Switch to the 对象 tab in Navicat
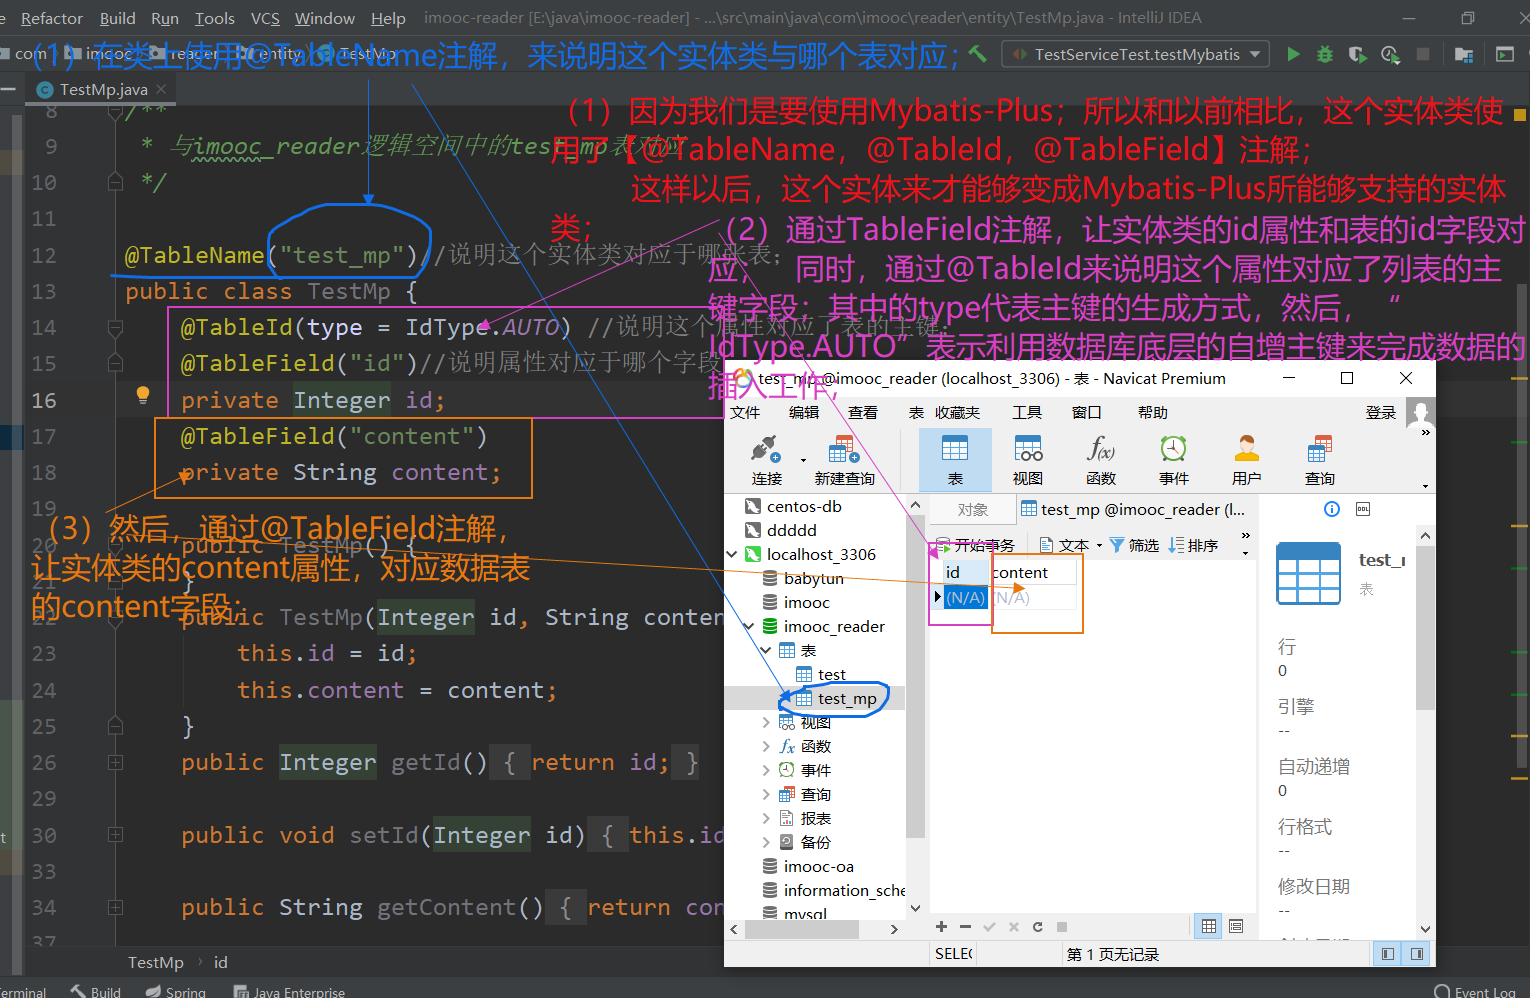The image size is (1530, 998). pos(972,509)
